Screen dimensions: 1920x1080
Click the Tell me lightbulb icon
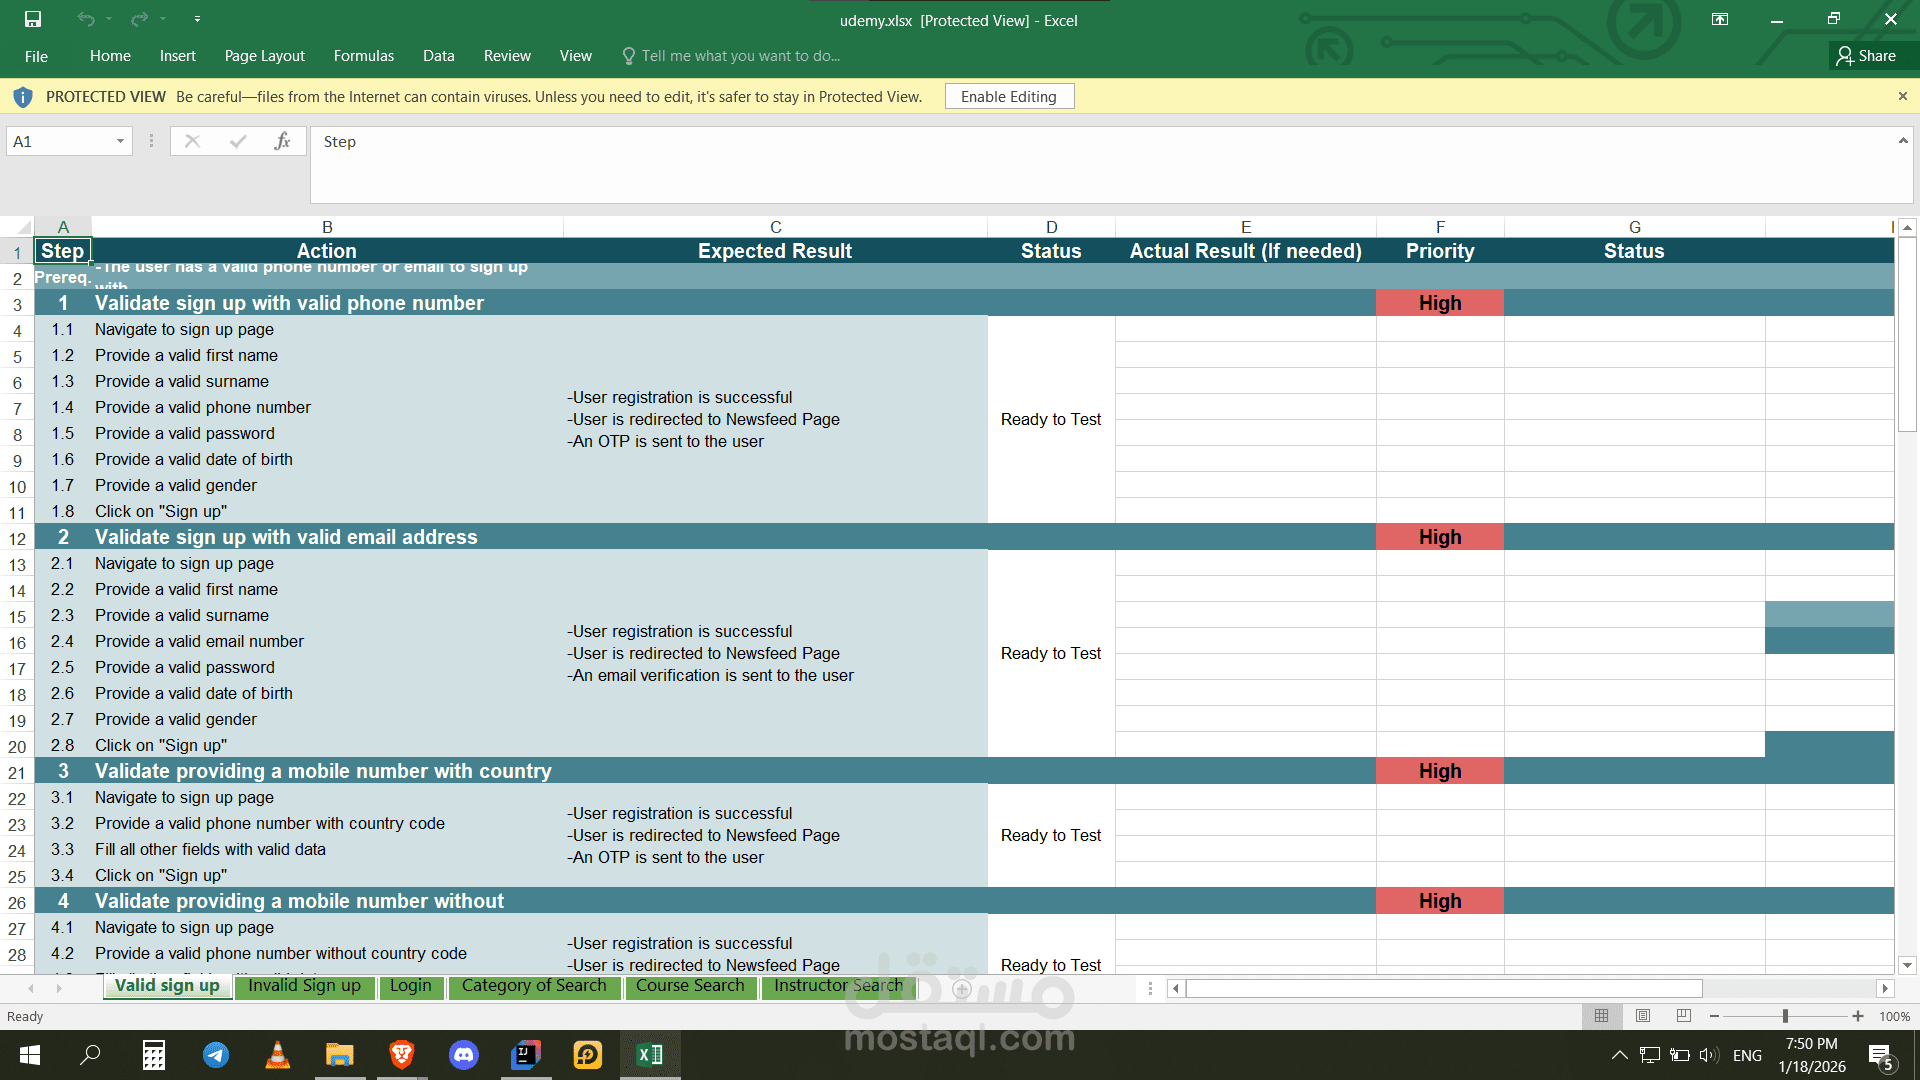[628, 56]
